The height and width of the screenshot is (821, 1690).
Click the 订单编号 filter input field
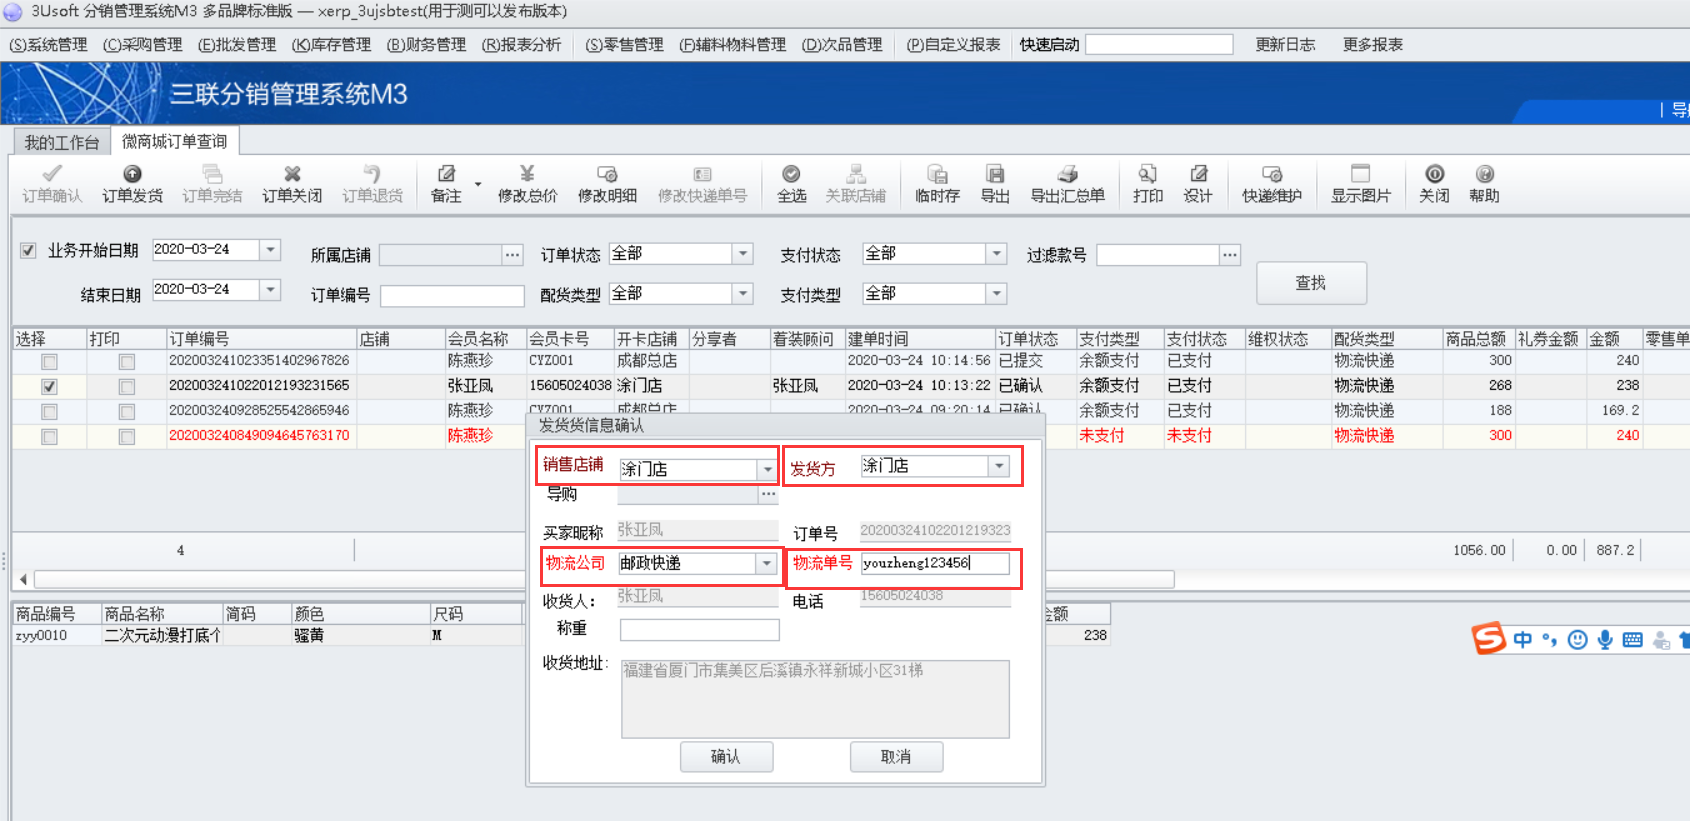(x=452, y=296)
